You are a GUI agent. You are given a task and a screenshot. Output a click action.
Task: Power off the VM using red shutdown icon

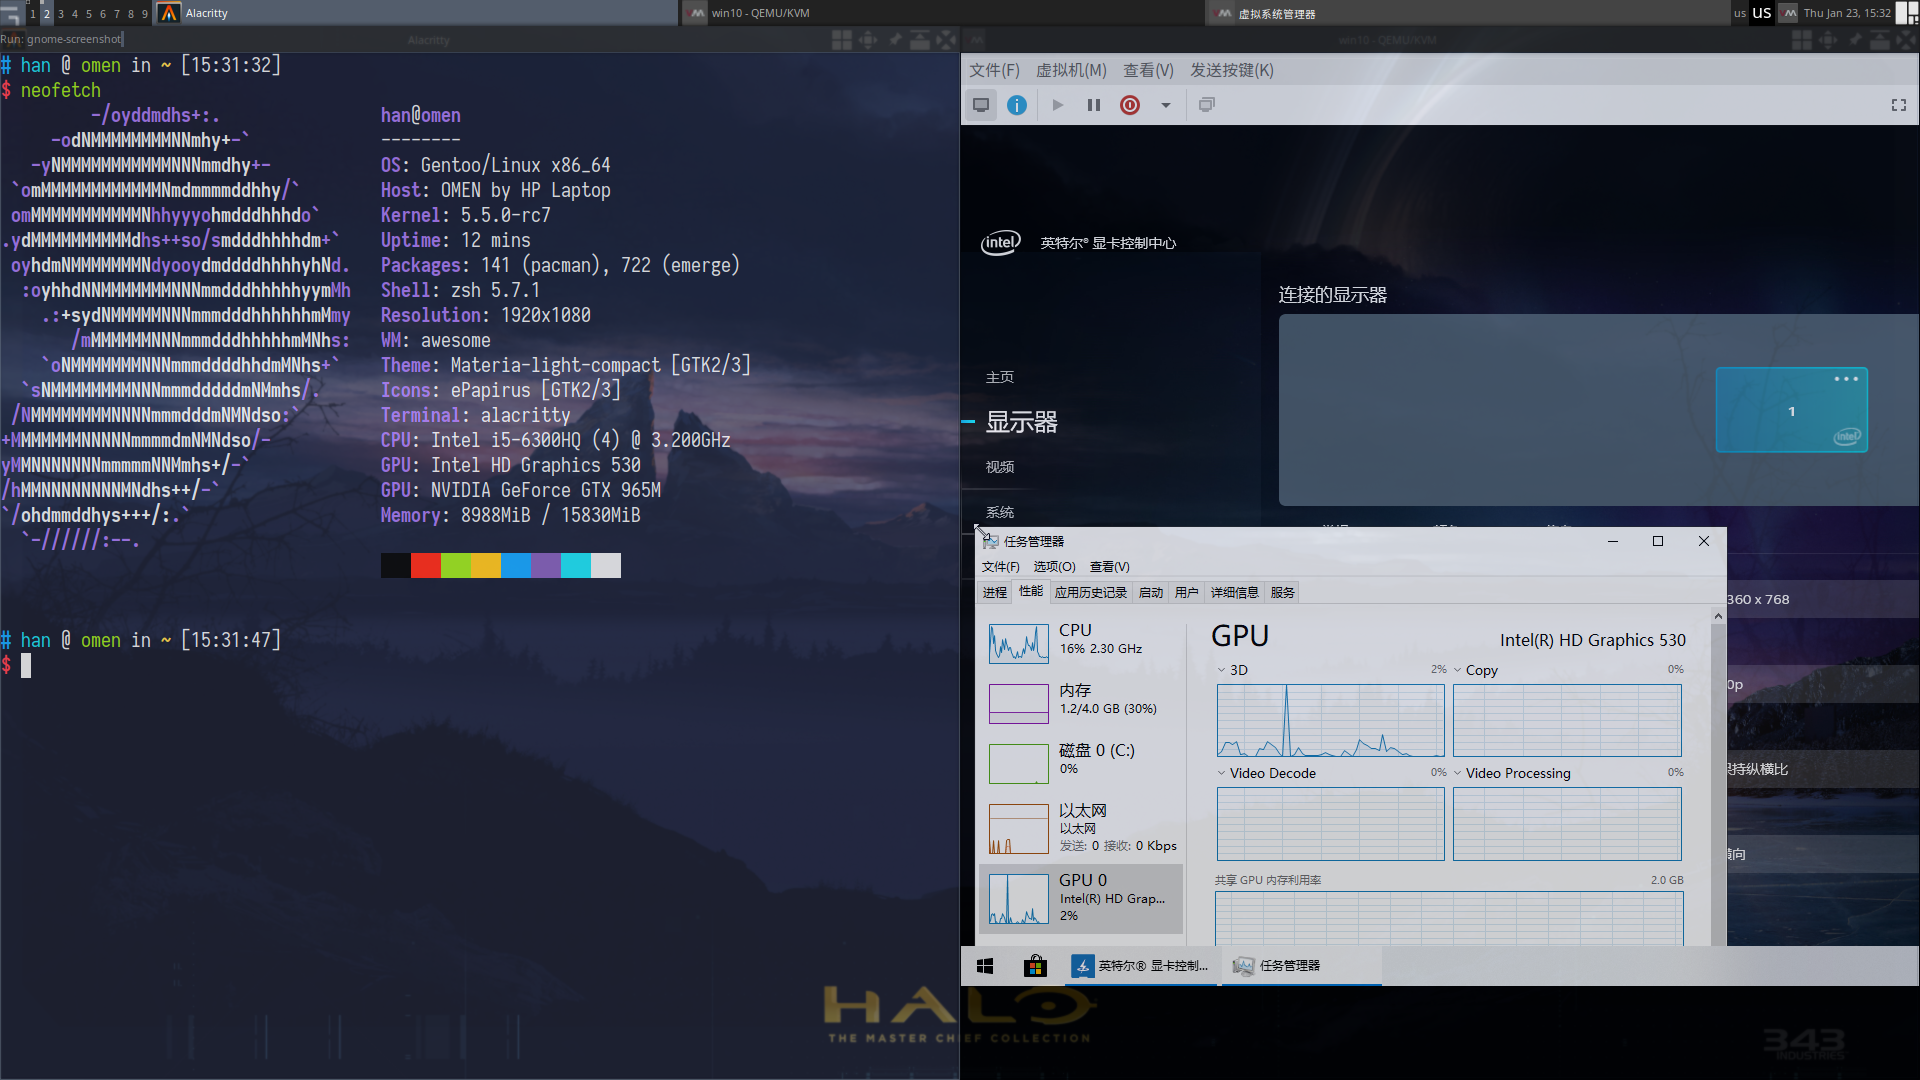[x=1129, y=104]
